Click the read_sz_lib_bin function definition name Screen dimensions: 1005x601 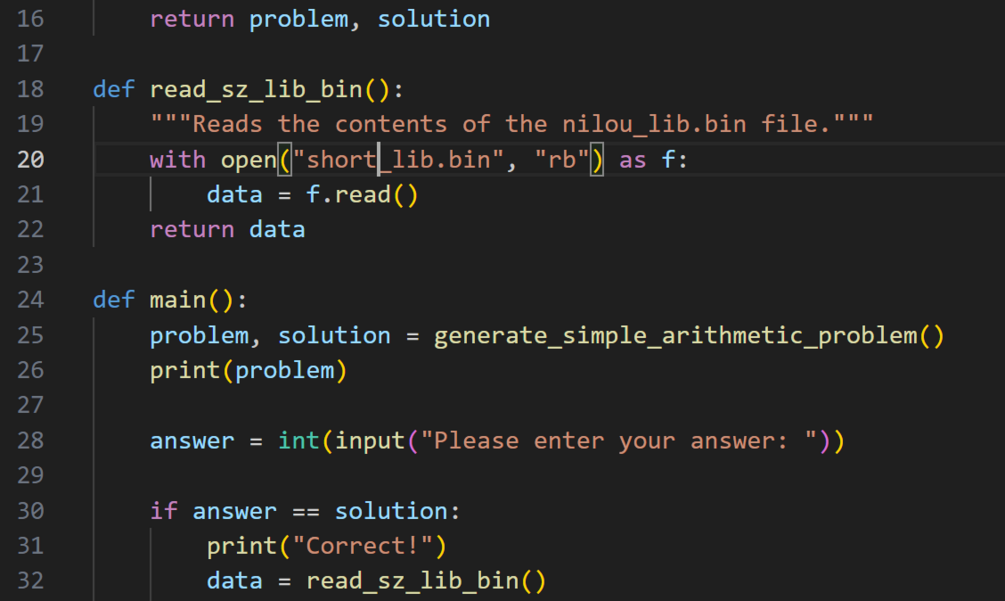[x=256, y=90]
